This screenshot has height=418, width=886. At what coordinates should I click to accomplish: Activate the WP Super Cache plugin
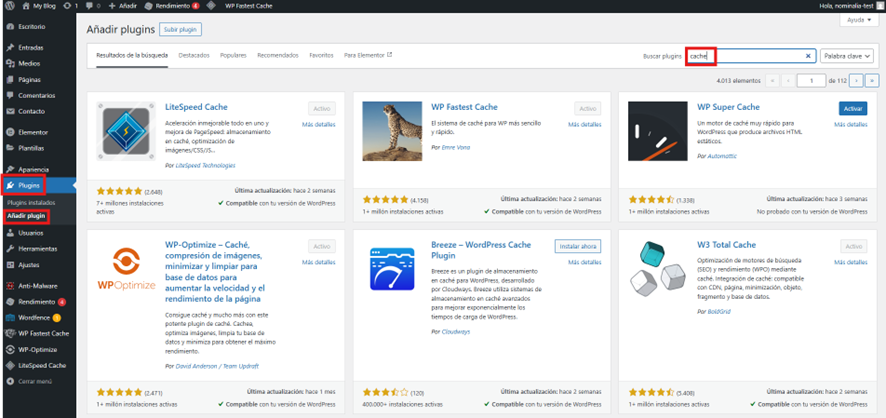tap(853, 108)
